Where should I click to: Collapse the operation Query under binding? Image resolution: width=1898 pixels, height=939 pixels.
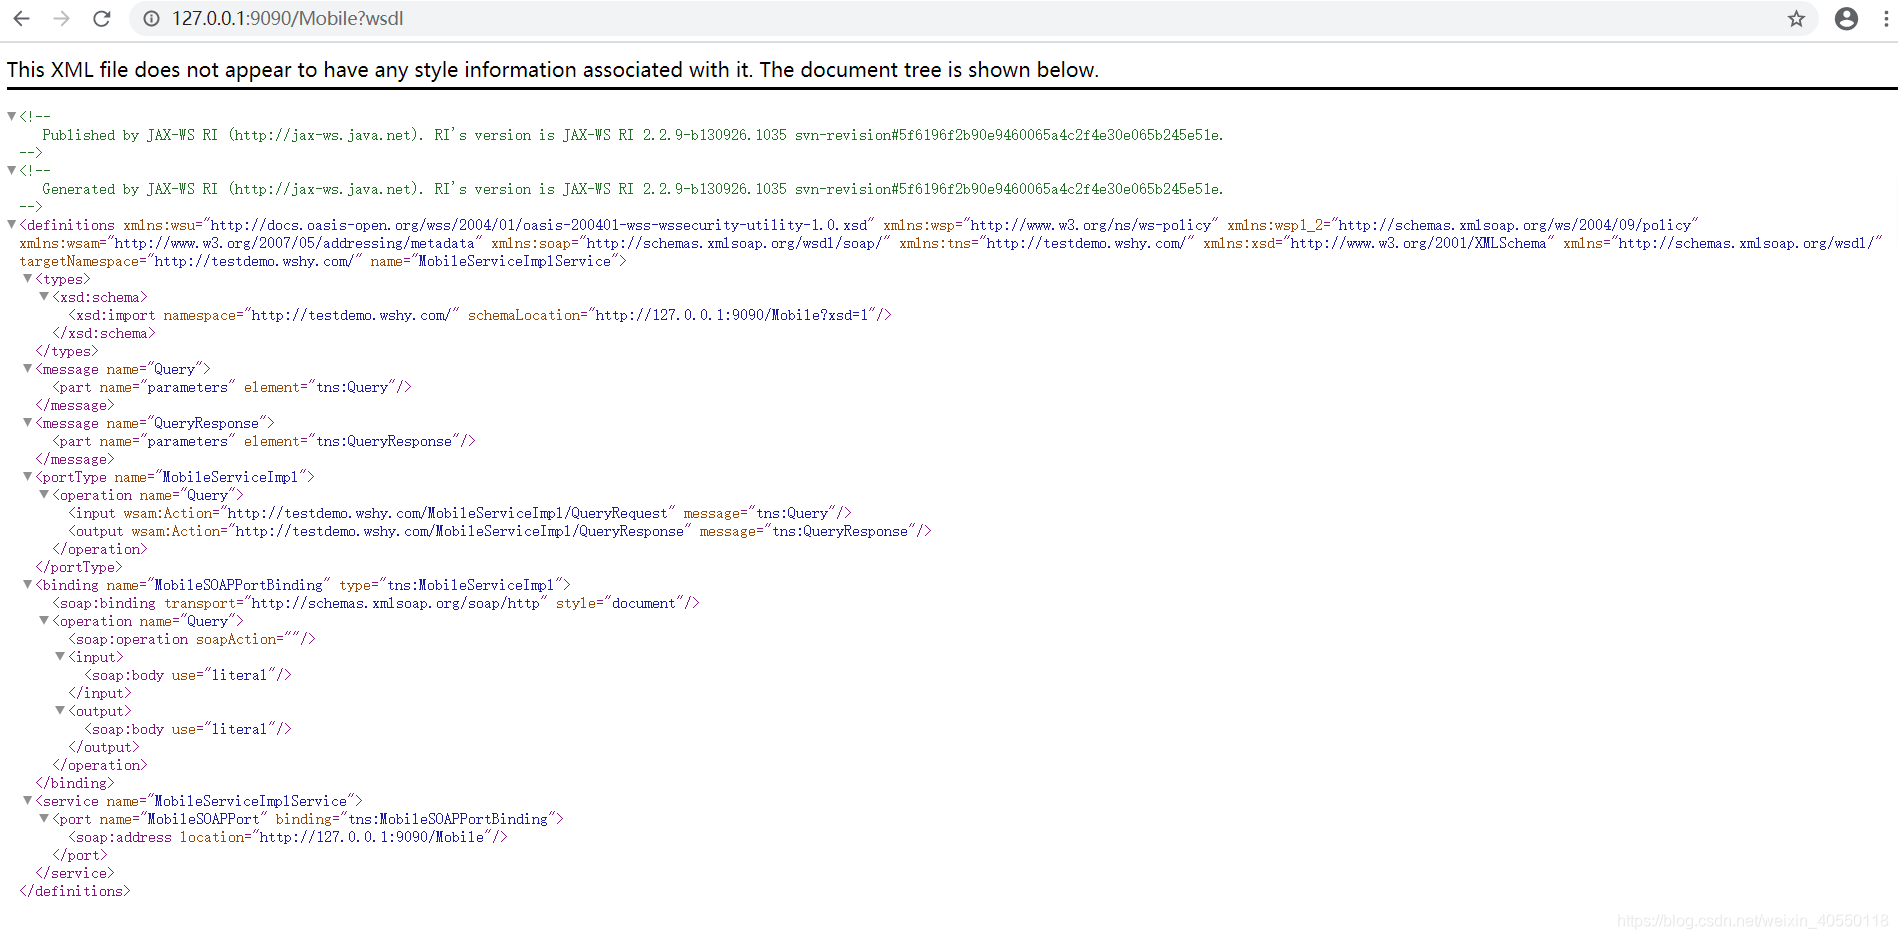(x=44, y=620)
